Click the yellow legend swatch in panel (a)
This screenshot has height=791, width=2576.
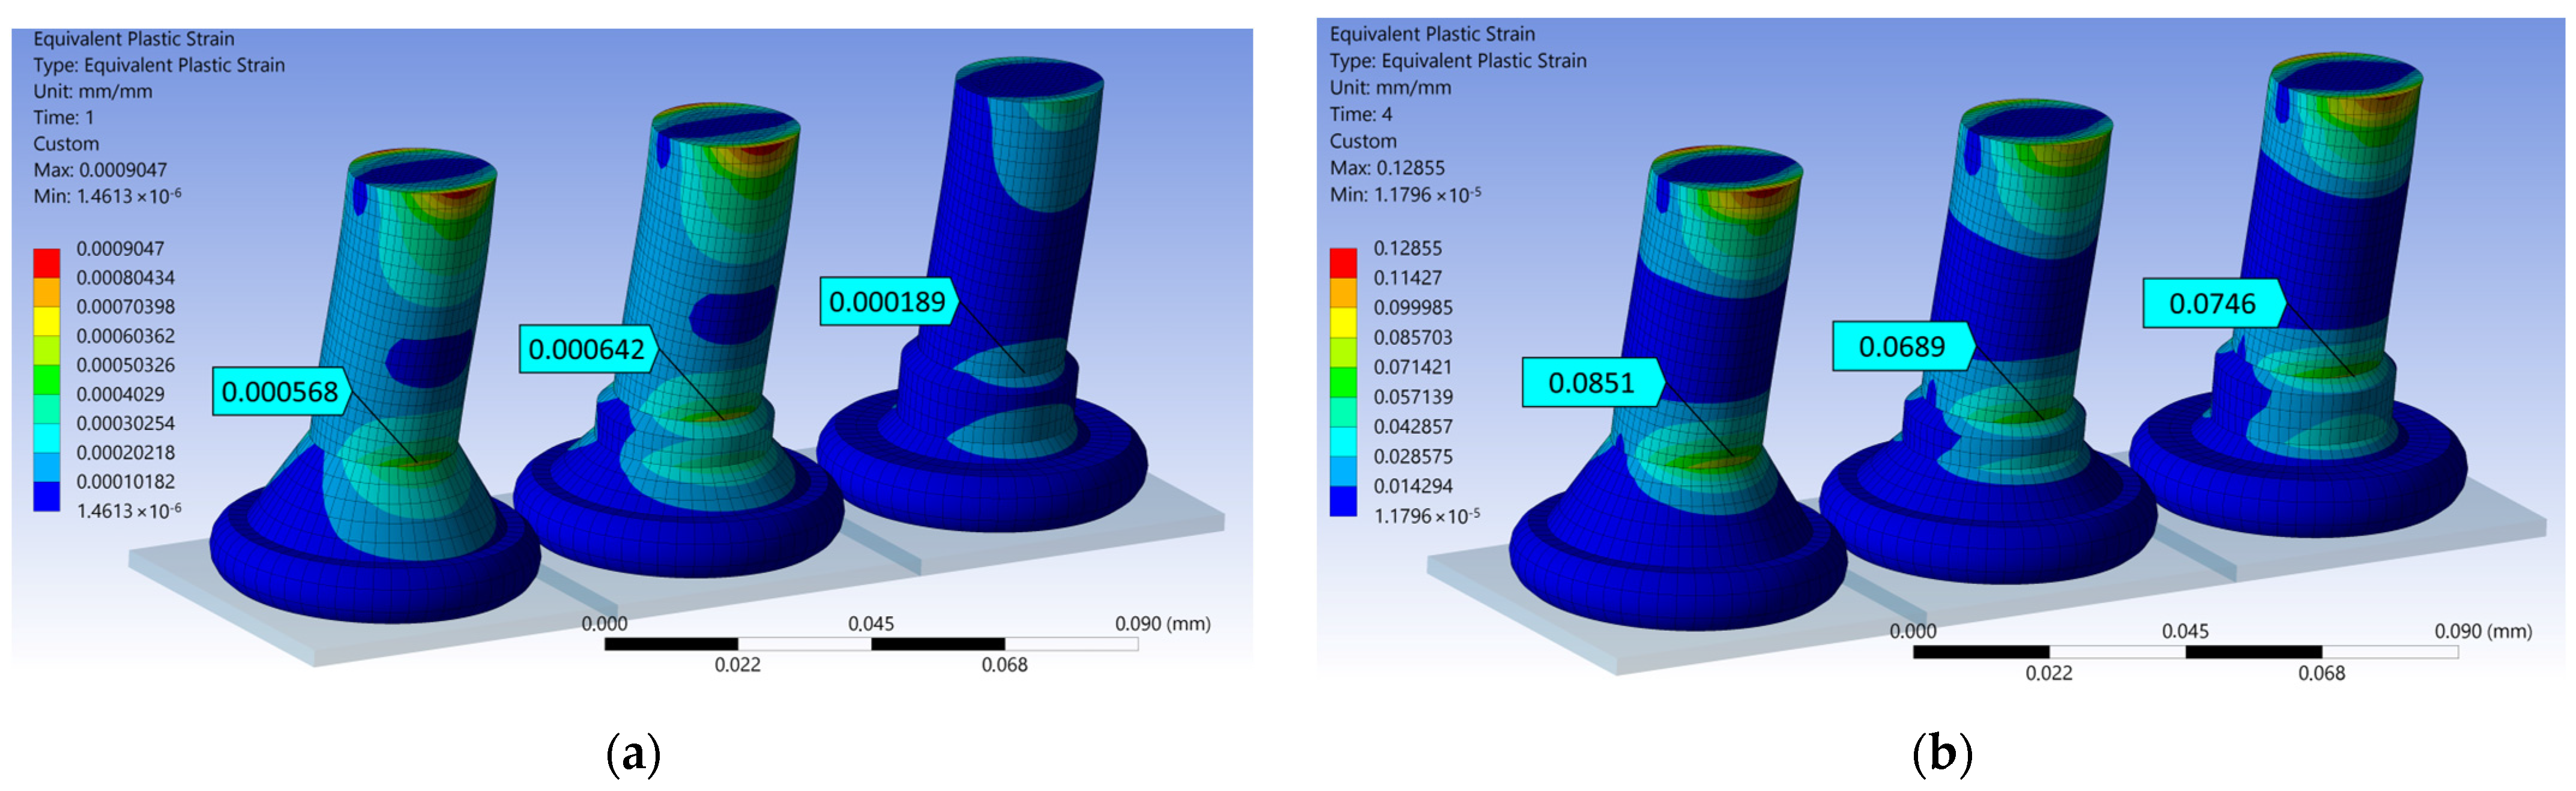coord(46,321)
